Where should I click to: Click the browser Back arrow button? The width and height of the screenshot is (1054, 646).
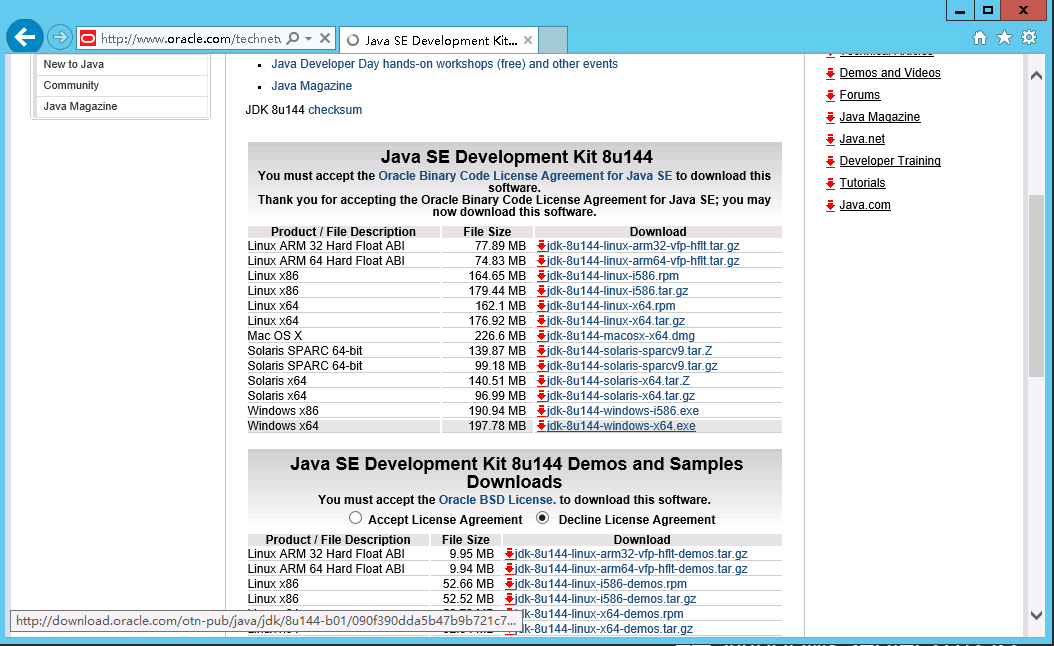[25, 37]
